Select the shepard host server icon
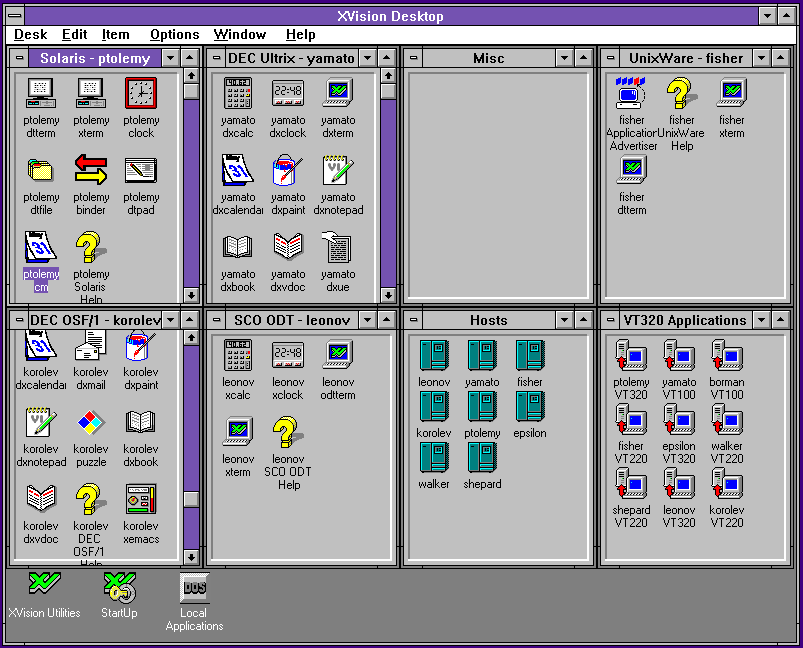Viewport: 803px width, 648px height. (482, 457)
